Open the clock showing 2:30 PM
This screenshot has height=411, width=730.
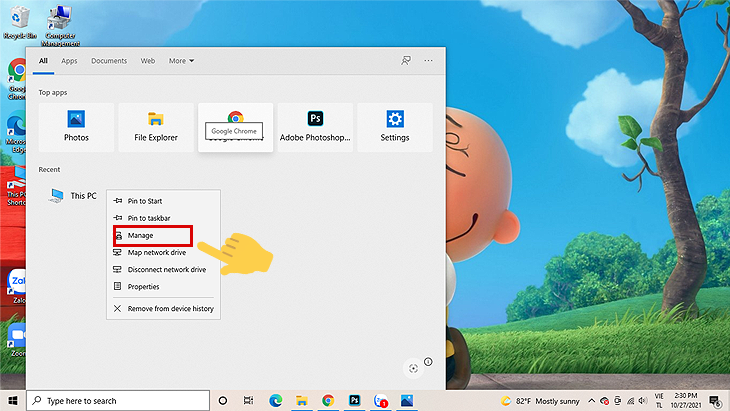point(686,401)
